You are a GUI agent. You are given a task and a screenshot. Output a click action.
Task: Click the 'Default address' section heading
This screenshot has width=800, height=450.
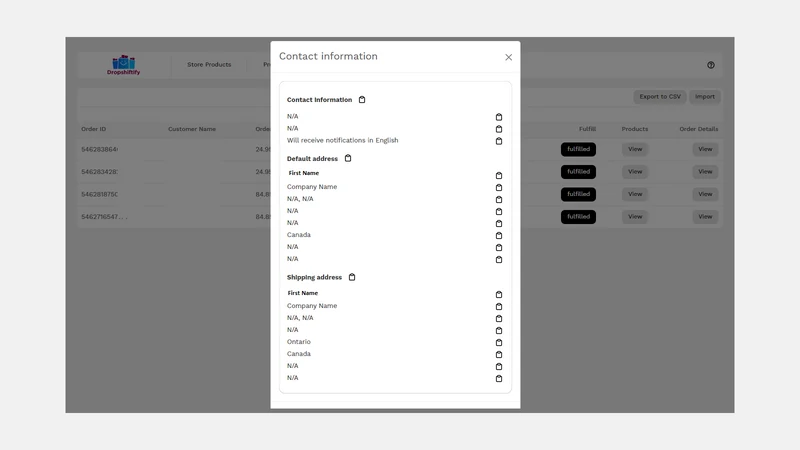[312, 159]
